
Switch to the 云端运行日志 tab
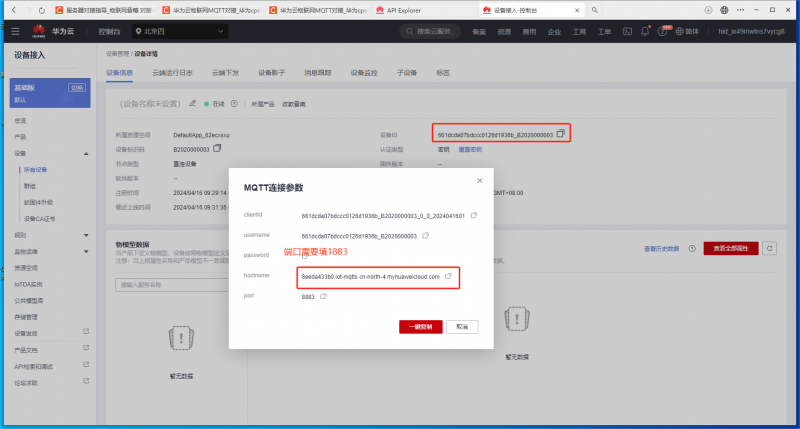point(172,73)
